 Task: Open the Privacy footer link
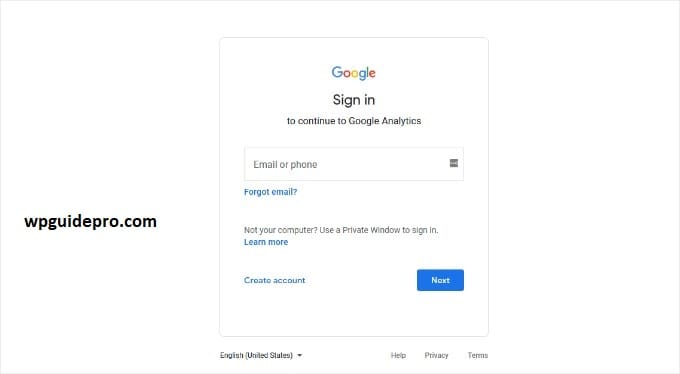(436, 355)
